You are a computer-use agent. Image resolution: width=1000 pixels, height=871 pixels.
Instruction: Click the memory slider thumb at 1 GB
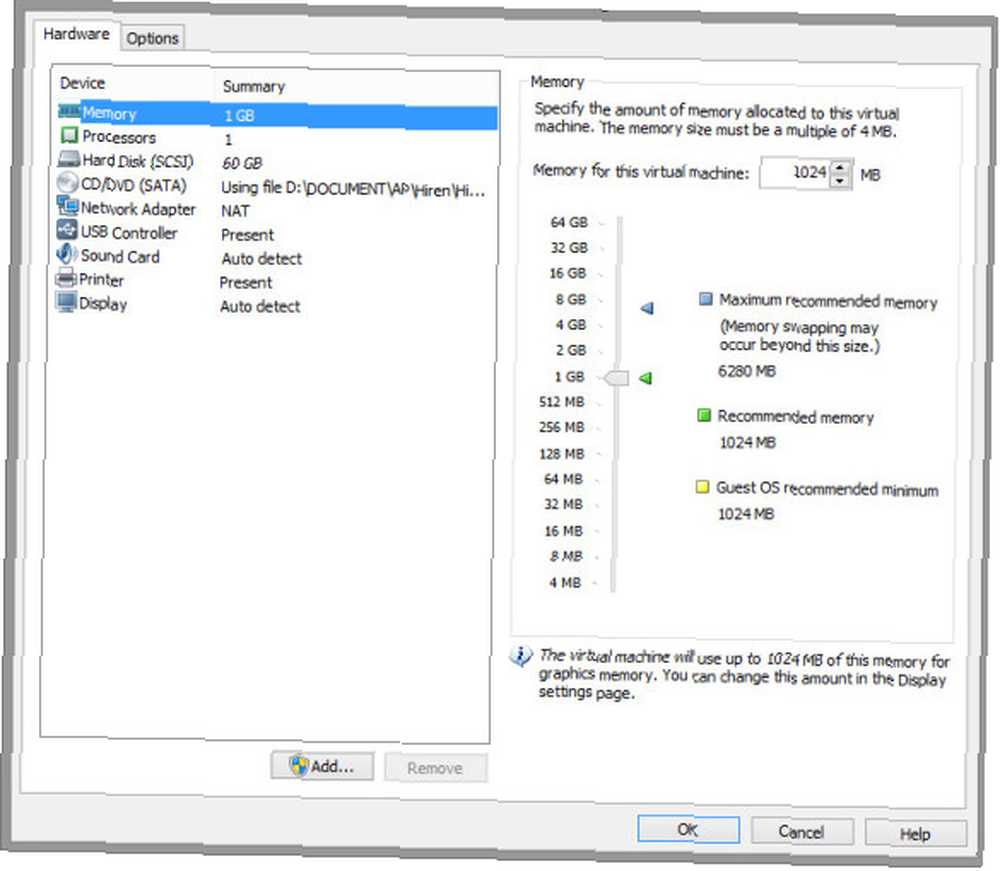point(617,378)
